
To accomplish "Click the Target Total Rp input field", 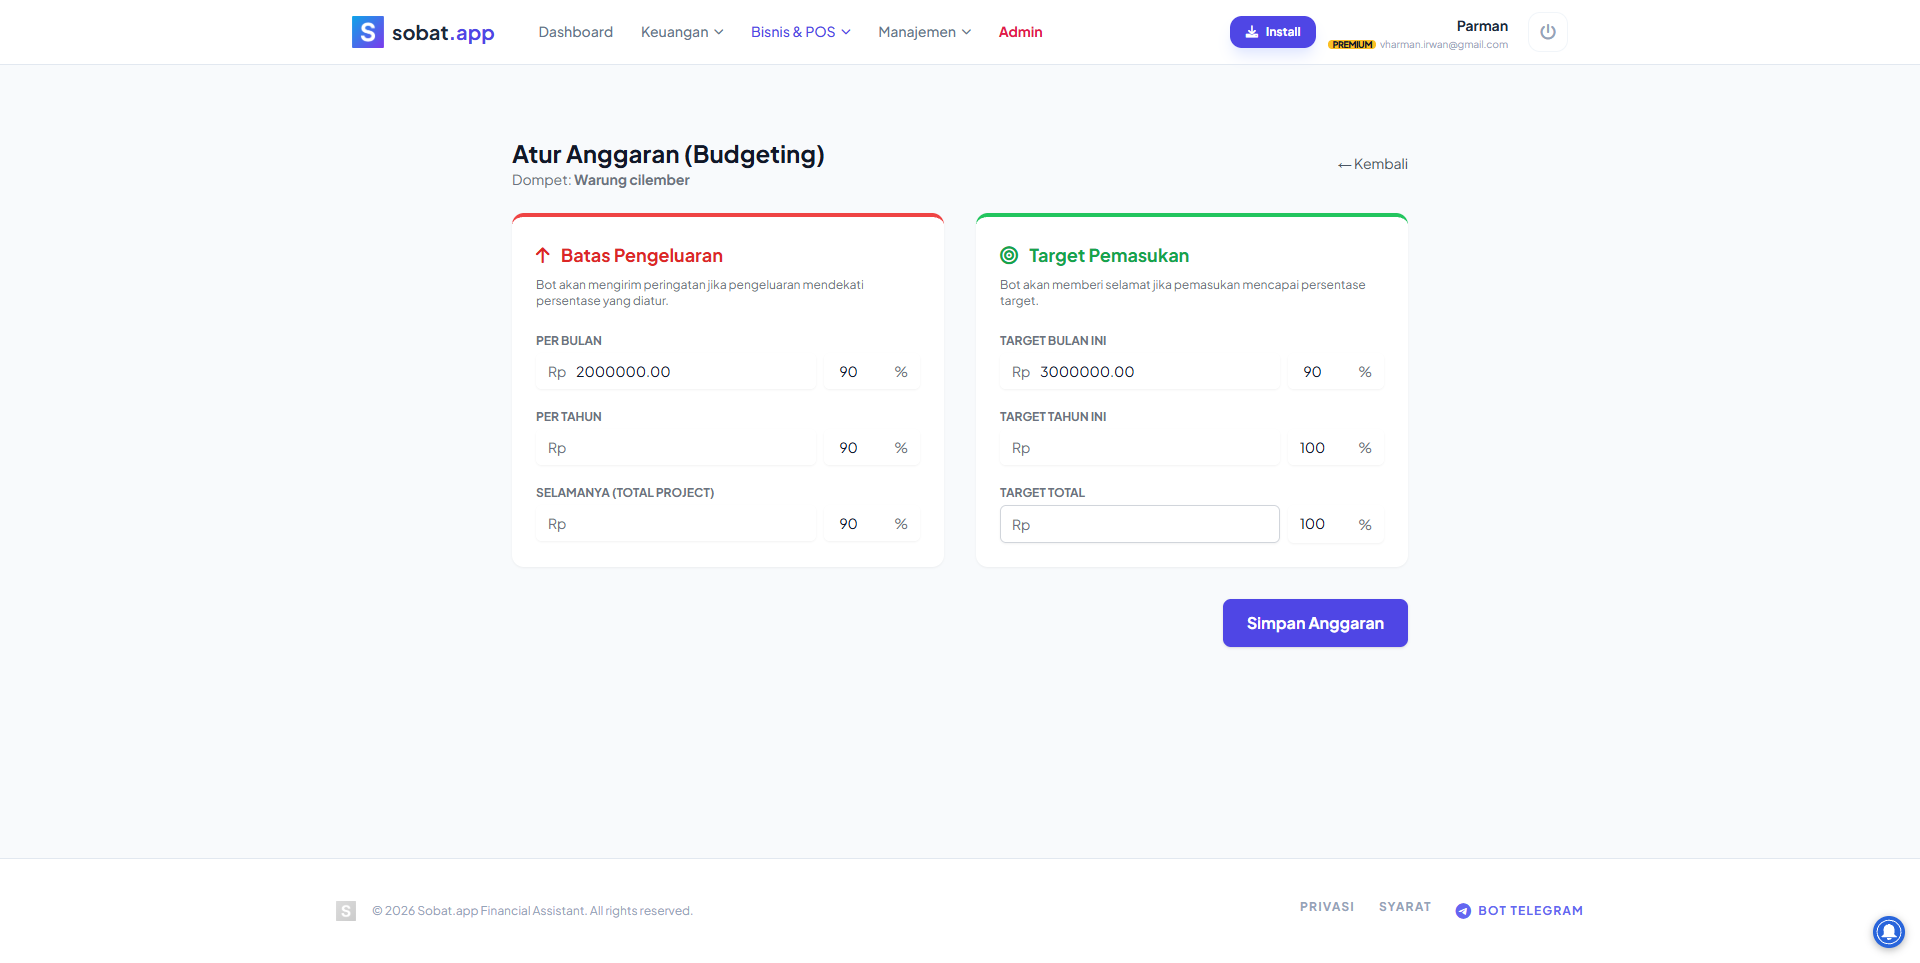I will pos(1139,523).
